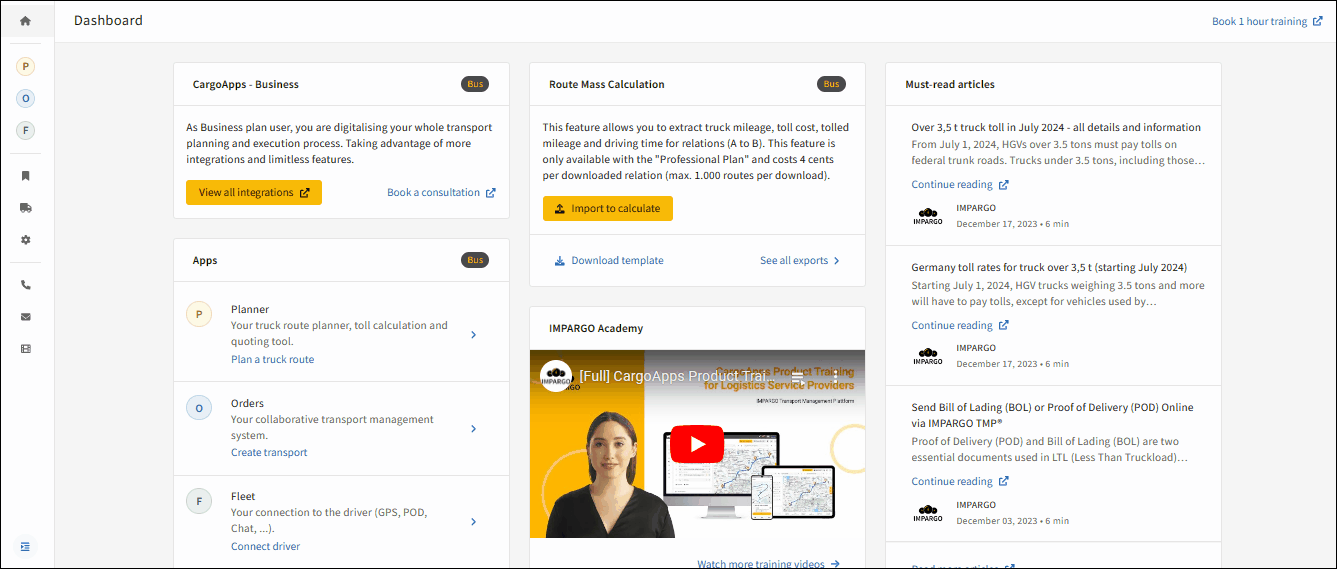Click View all integrations button
The width and height of the screenshot is (1337, 569).
tap(254, 193)
